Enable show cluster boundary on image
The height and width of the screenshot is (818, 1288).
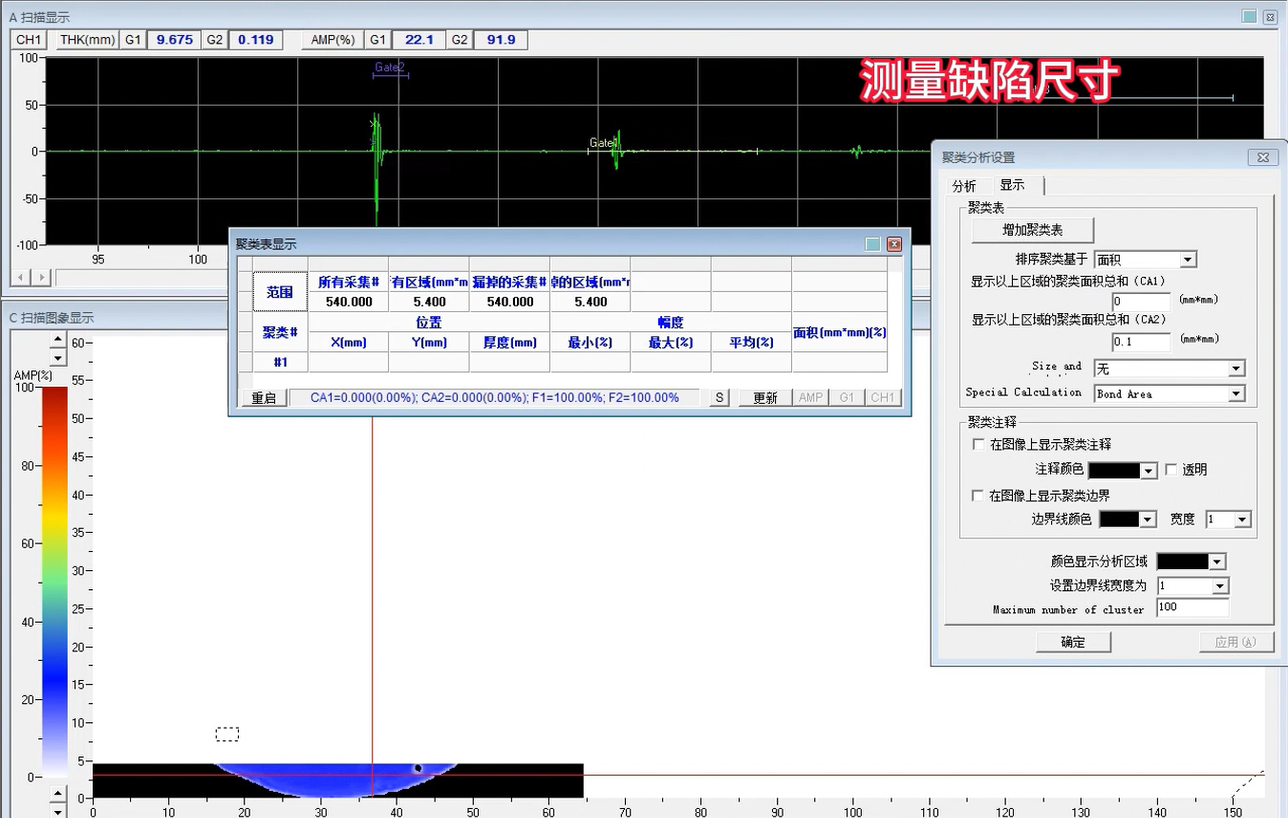tap(978, 495)
